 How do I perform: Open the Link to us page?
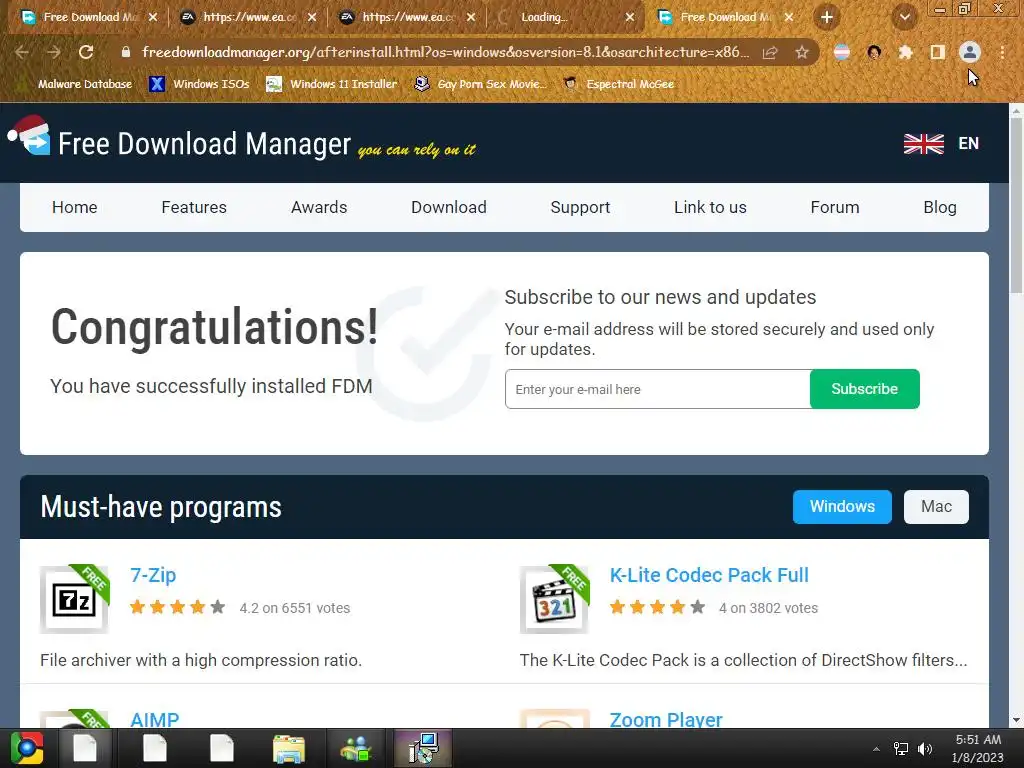pos(710,207)
